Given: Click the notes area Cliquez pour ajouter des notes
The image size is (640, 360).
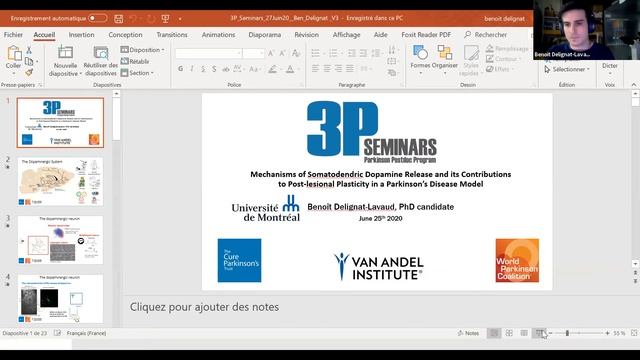Looking at the screenshot, I should coord(204,307).
